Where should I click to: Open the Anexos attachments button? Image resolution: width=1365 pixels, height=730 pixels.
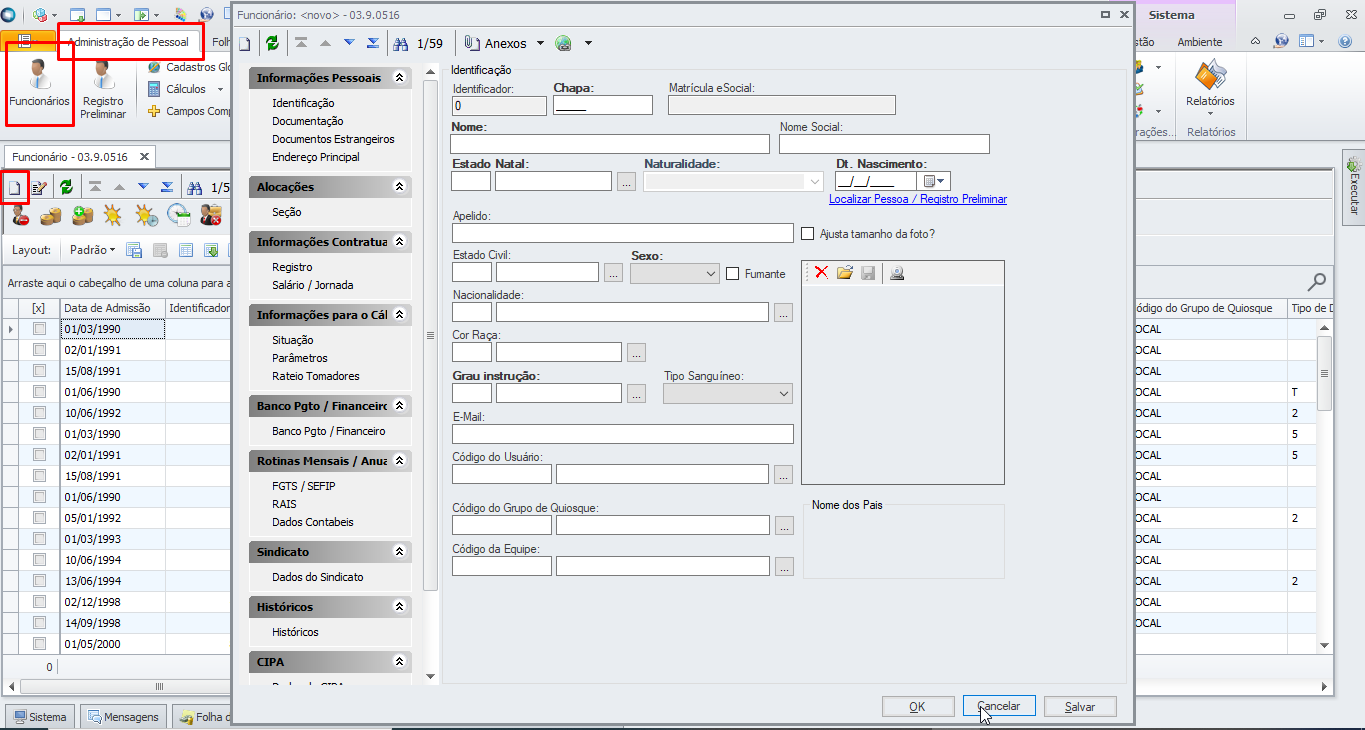coord(497,44)
